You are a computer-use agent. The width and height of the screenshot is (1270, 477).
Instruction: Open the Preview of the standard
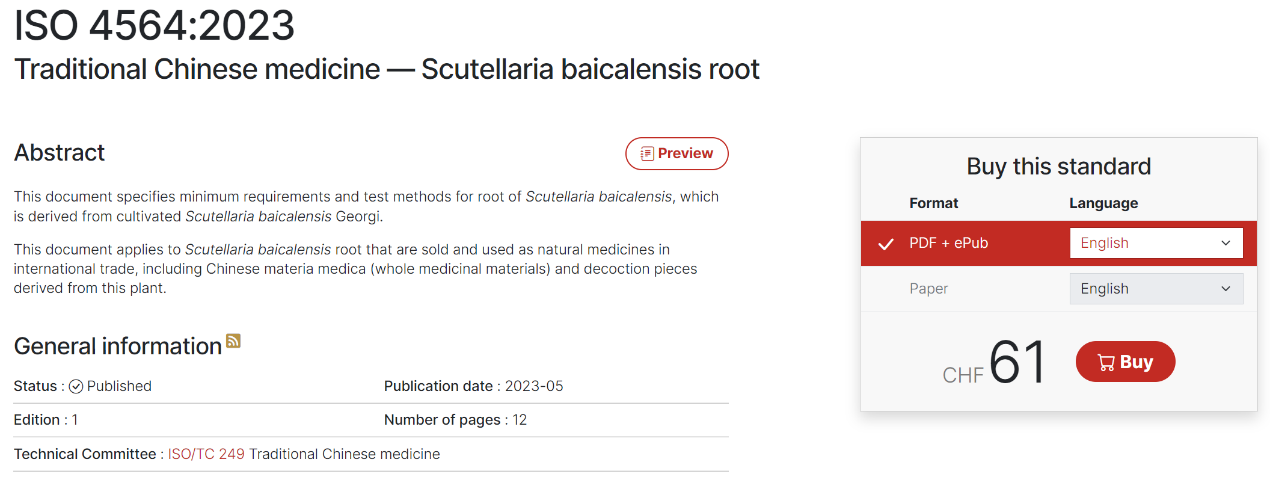pos(677,154)
